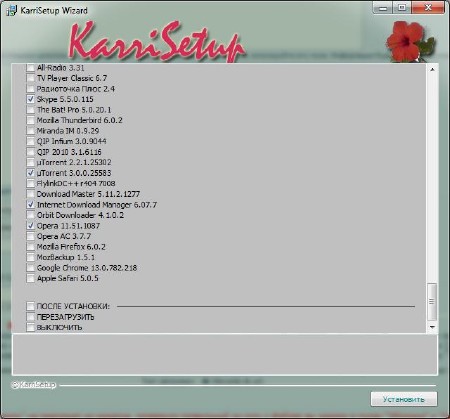The image size is (450, 419).
Task: Check Google Chrome 13.0.782.218 checkbox
Action: pos(30,268)
